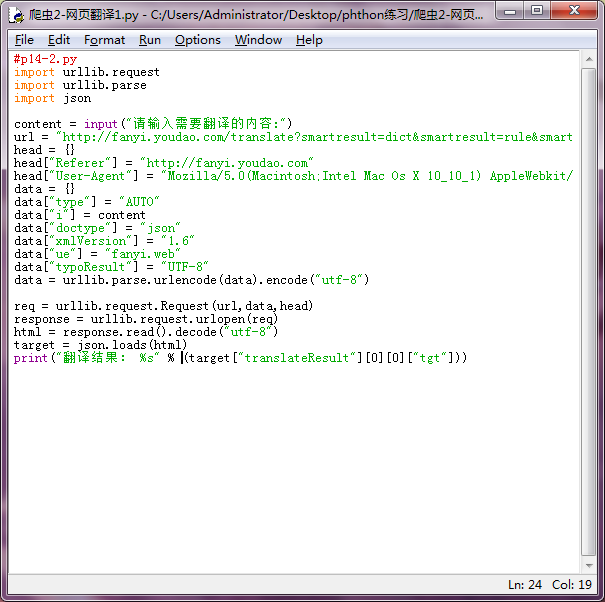Click the data["typoResult"] = "UTF-8" line
The image size is (605, 602).
(x=111, y=267)
